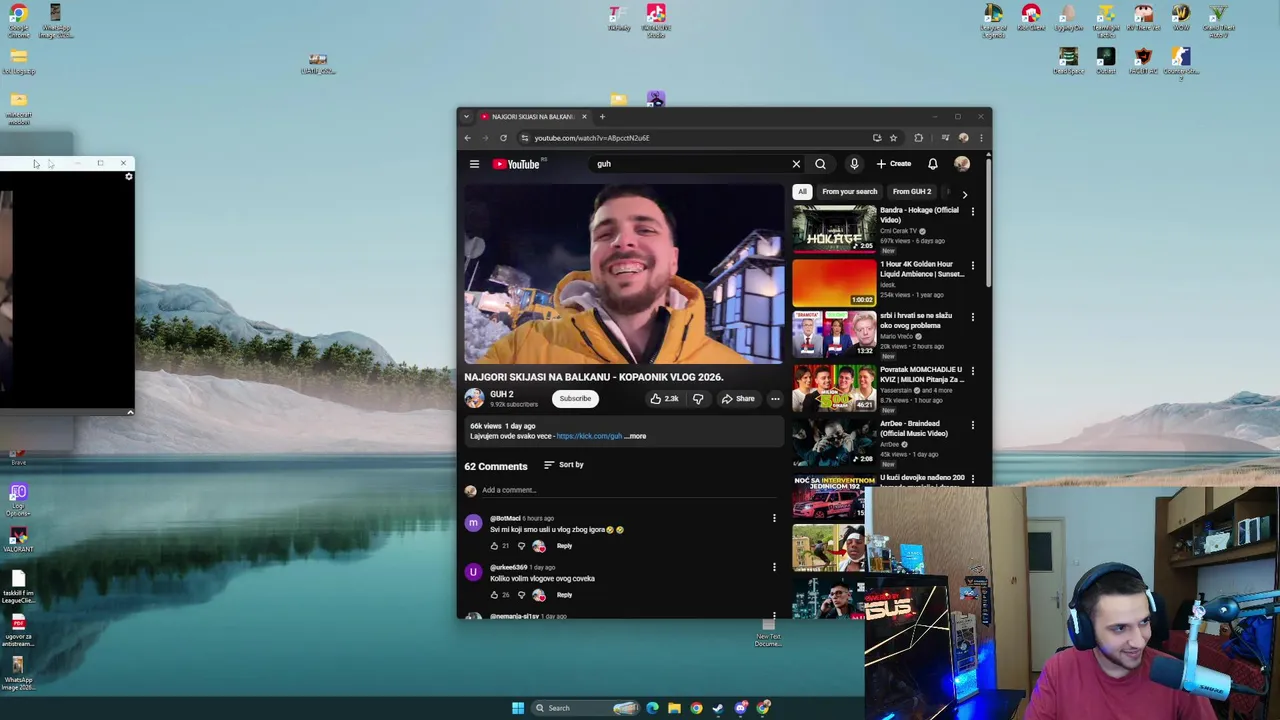Click the video title 'NAJGORI SKIJASI NA BALKANU'
Screen dimensions: 1280x720
tap(593, 377)
